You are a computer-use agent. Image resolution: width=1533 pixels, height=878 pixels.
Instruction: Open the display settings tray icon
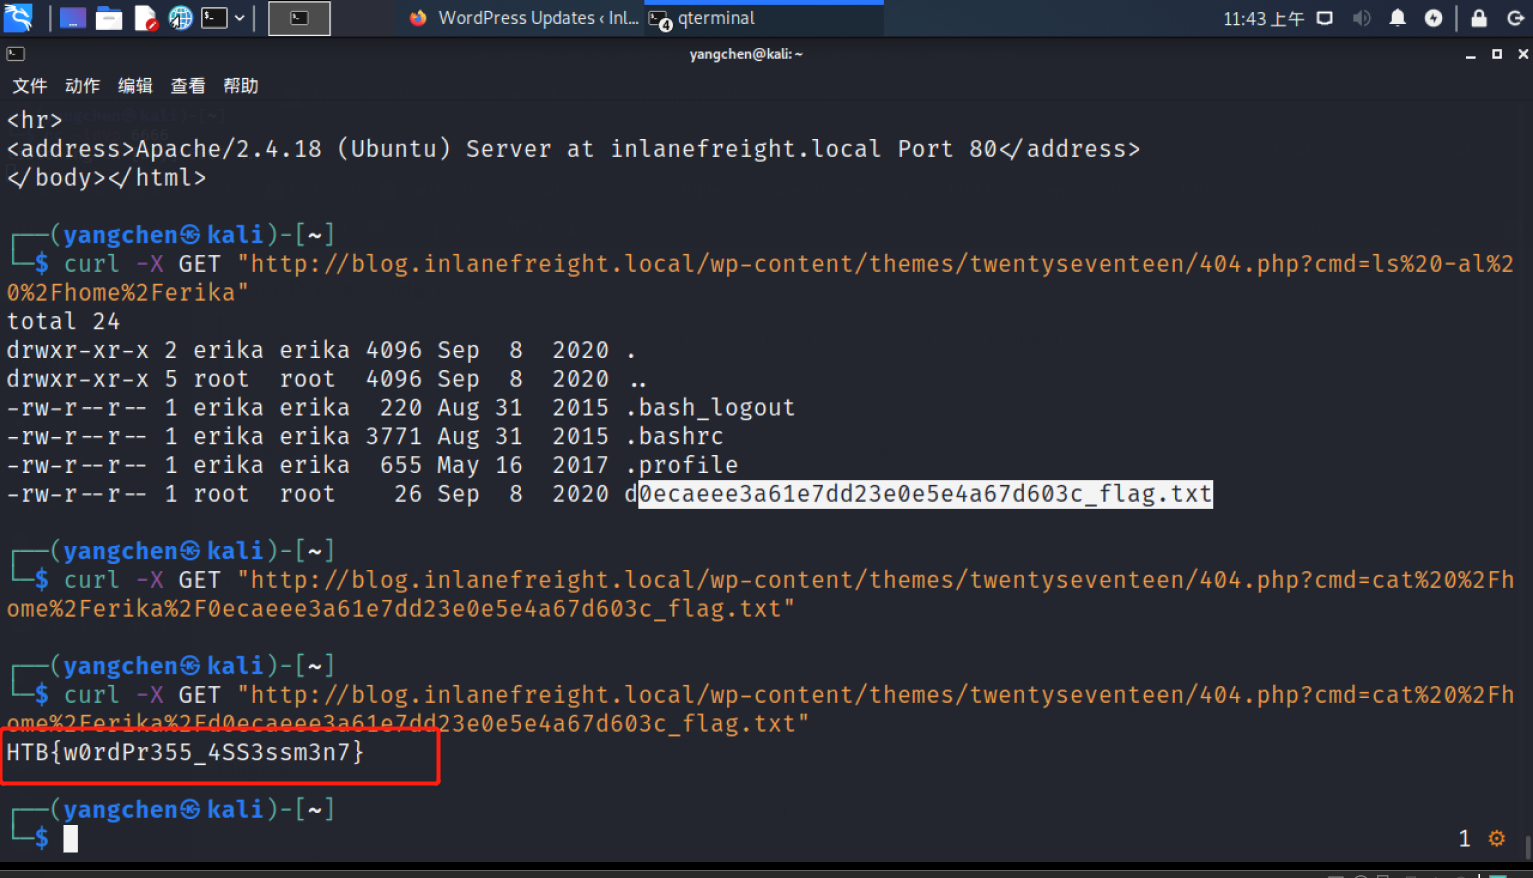click(1325, 18)
